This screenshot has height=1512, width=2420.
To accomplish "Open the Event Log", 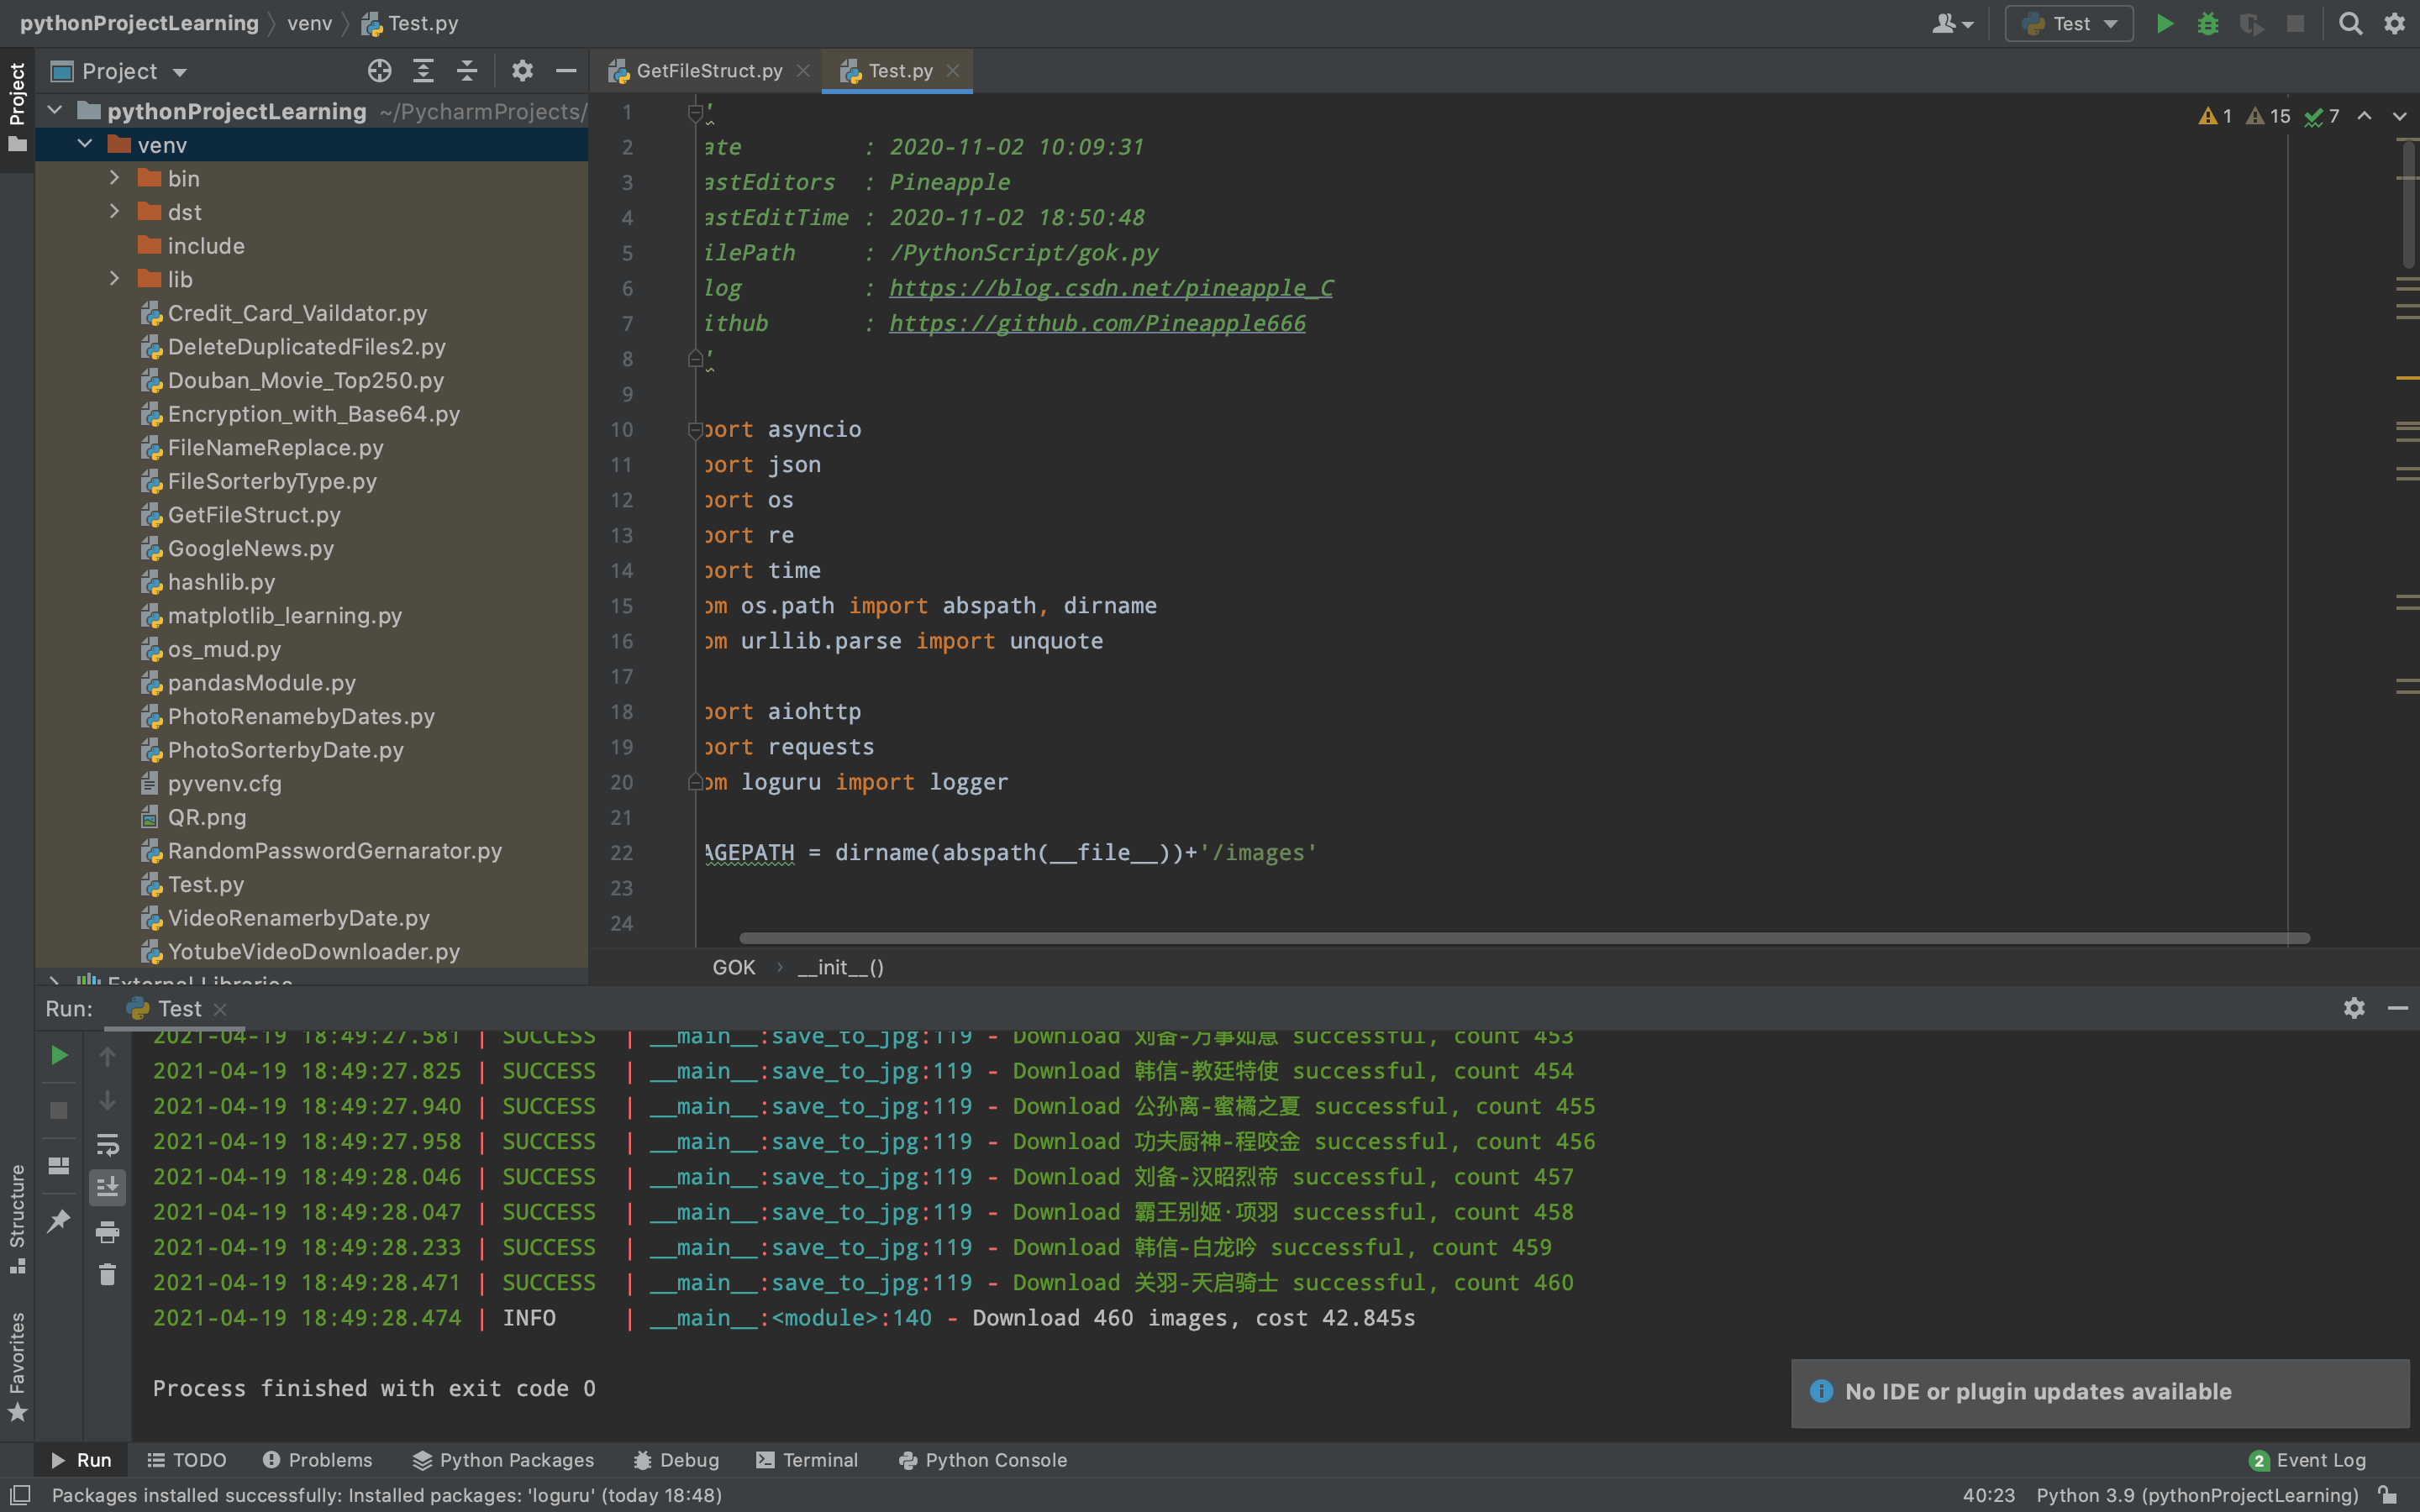I will (2308, 1460).
